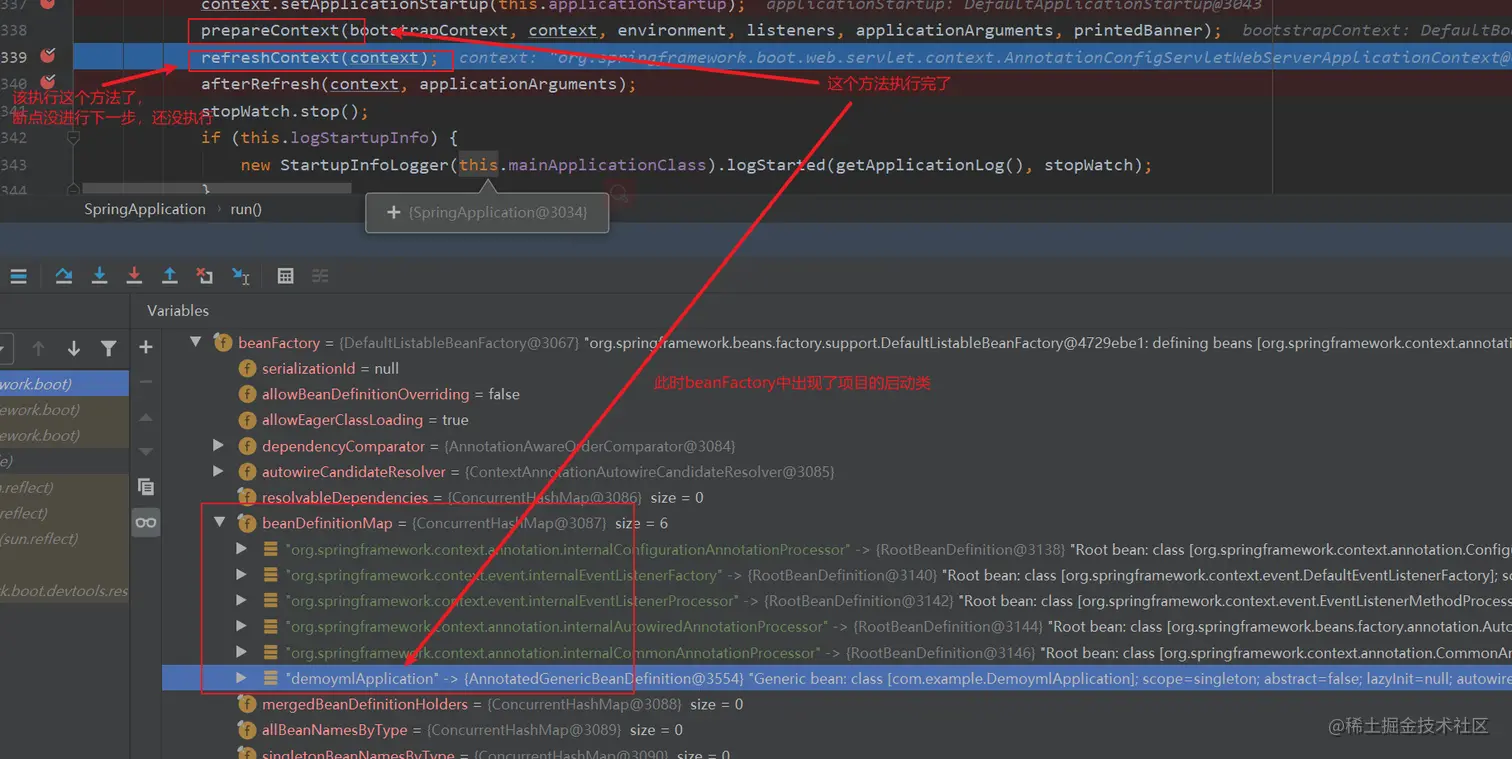
Task: Click the Drop Frame icon
Action: click(x=205, y=276)
